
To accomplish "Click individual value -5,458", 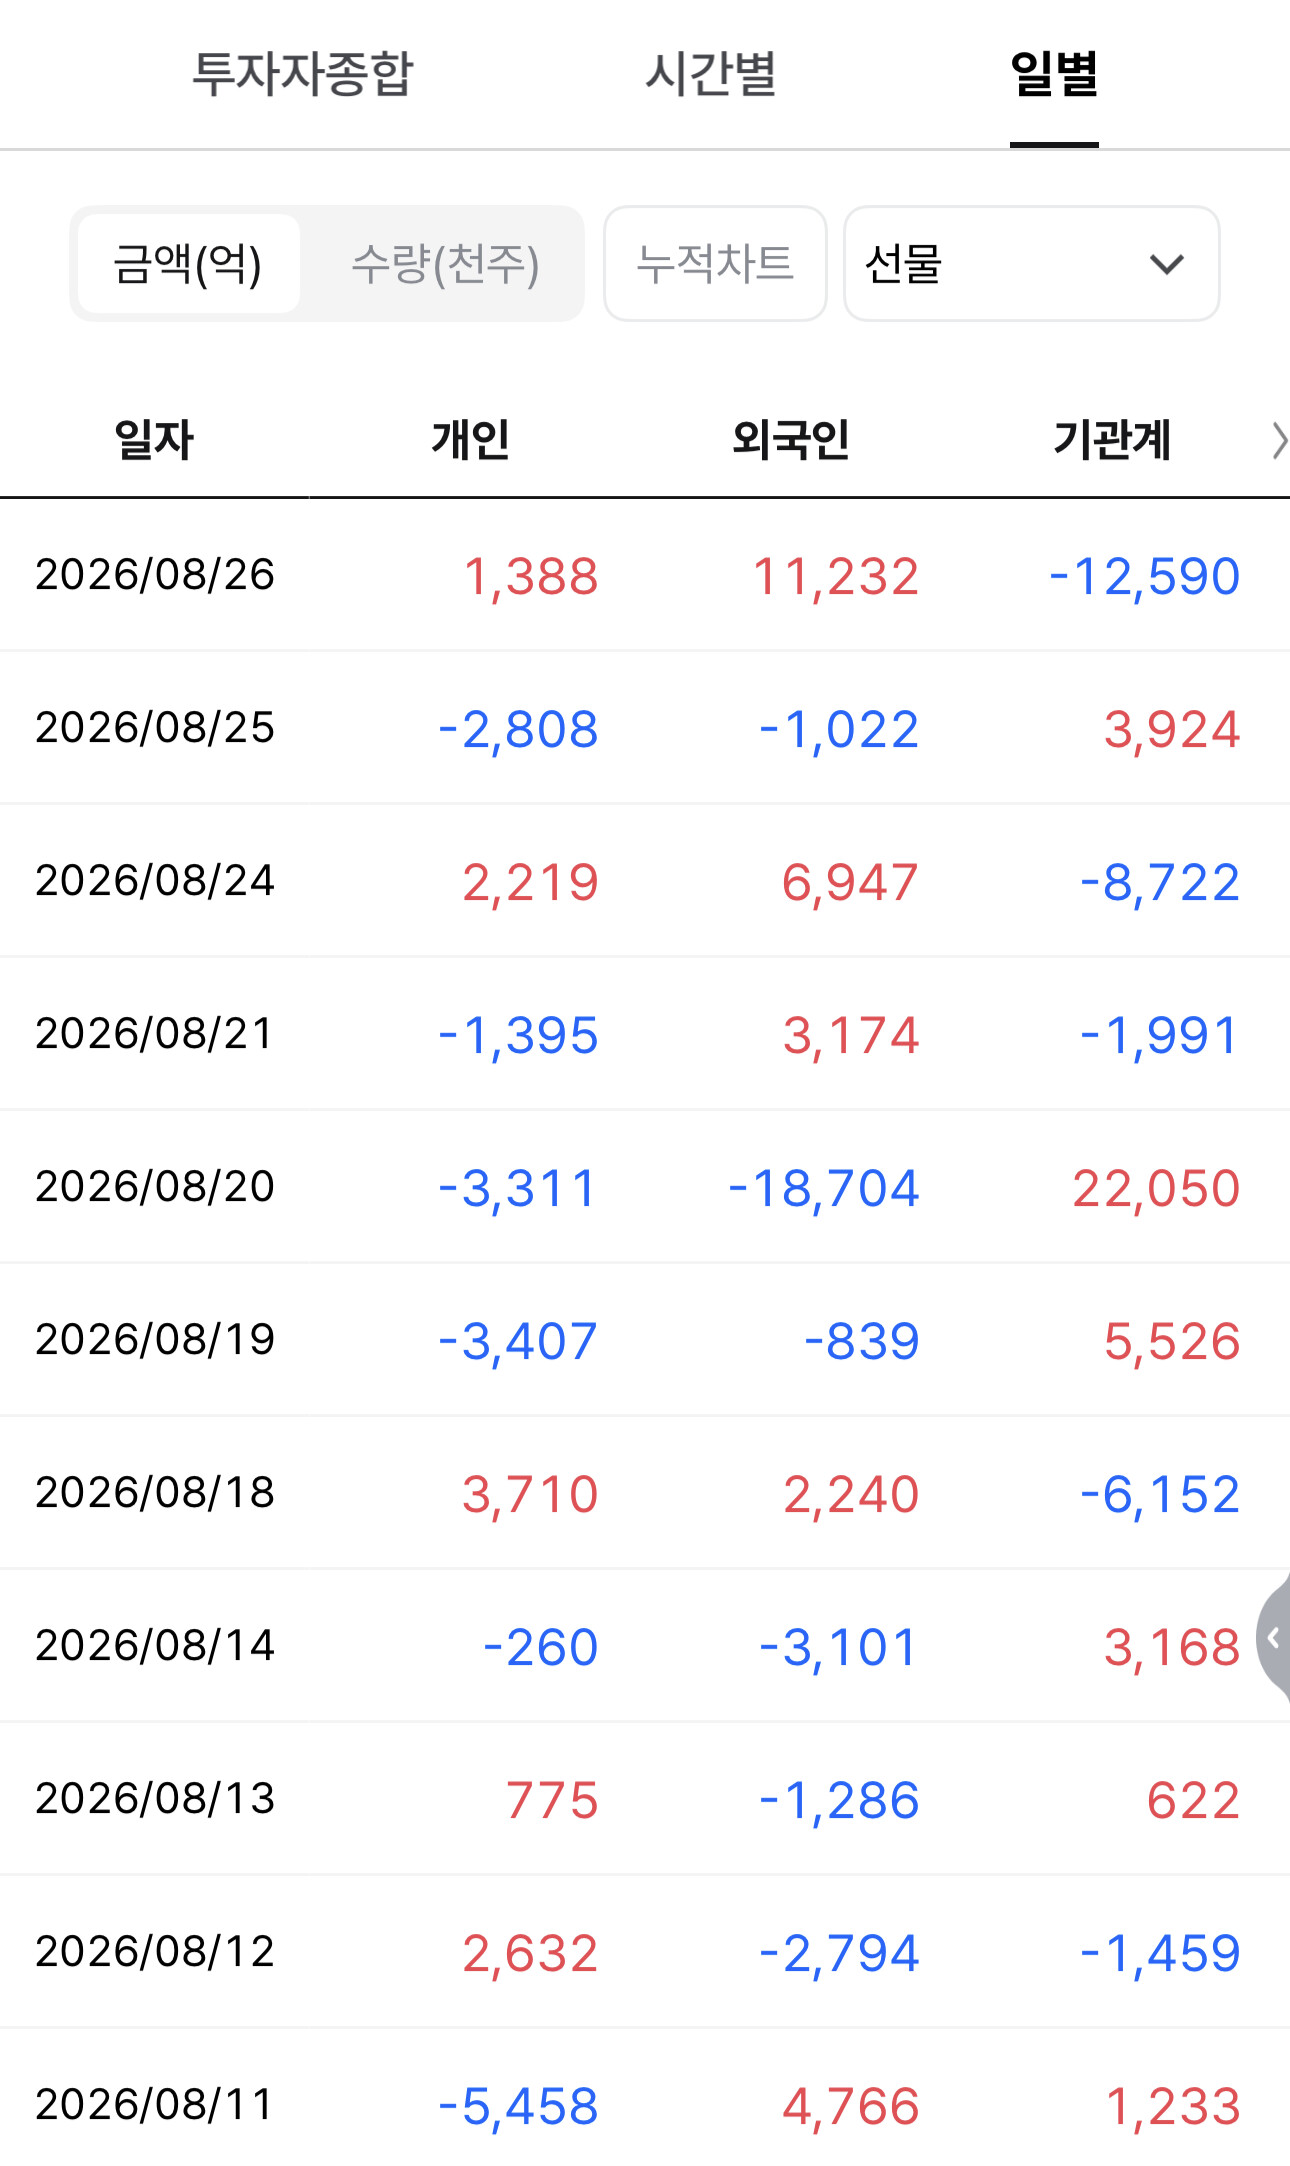I will [x=518, y=2107].
